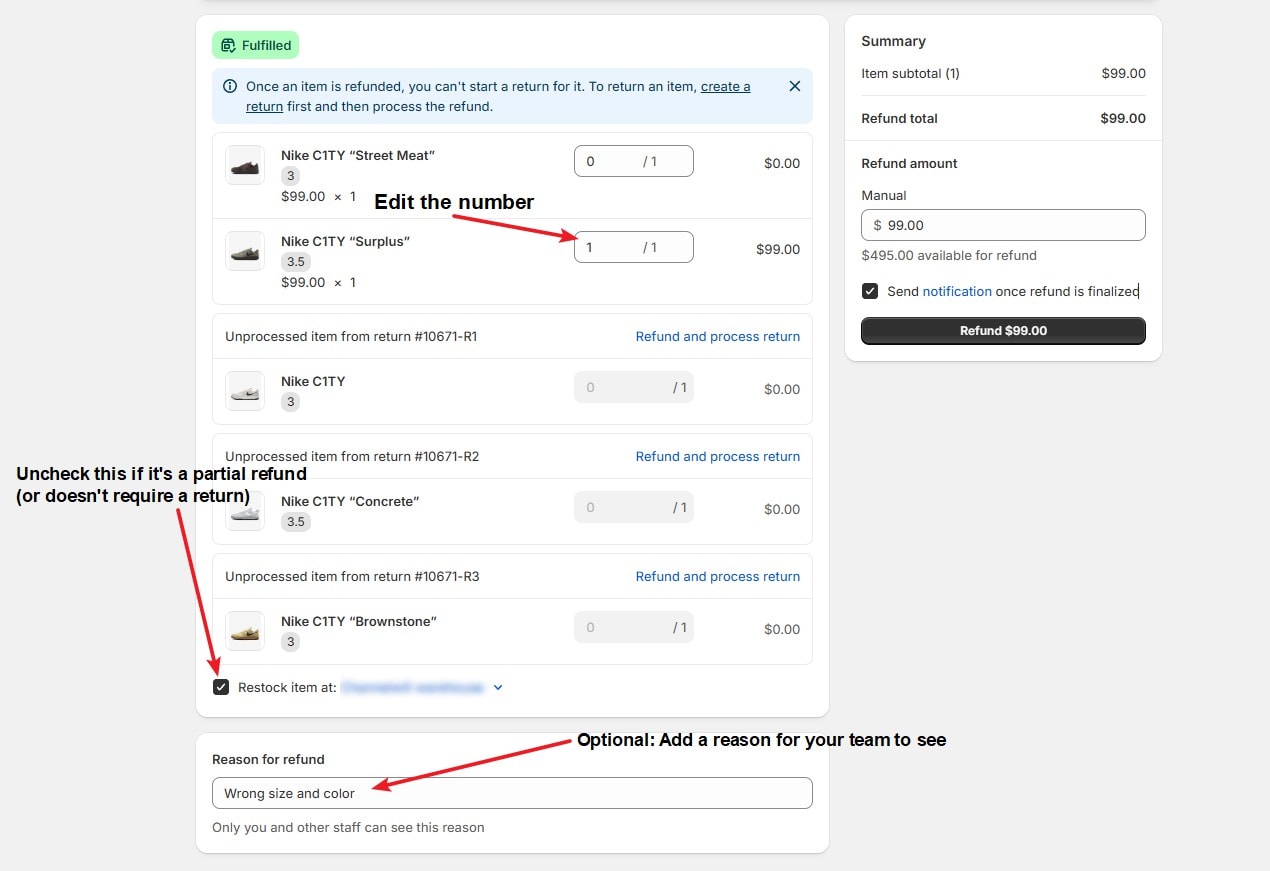Click the 'Item subtotal (1)' label
1270x871 pixels.
(x=911, y=73)
